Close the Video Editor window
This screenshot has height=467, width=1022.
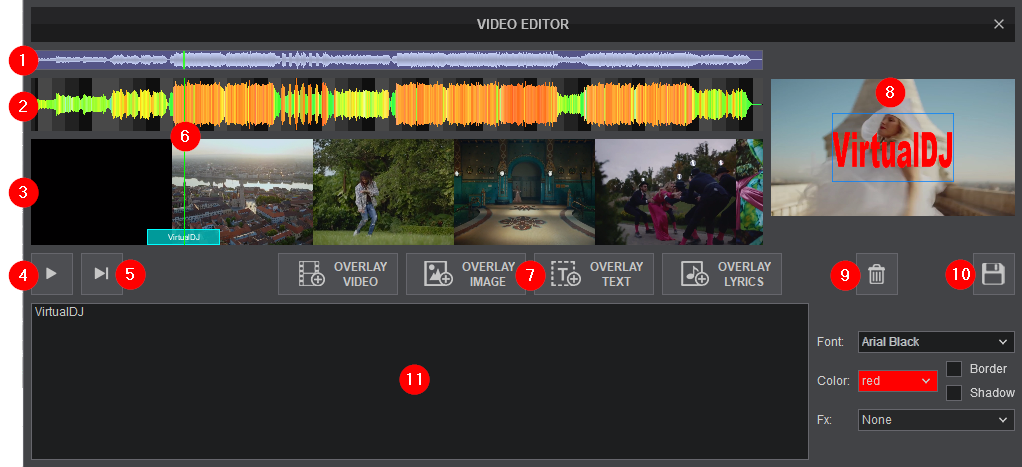[999, 24]
